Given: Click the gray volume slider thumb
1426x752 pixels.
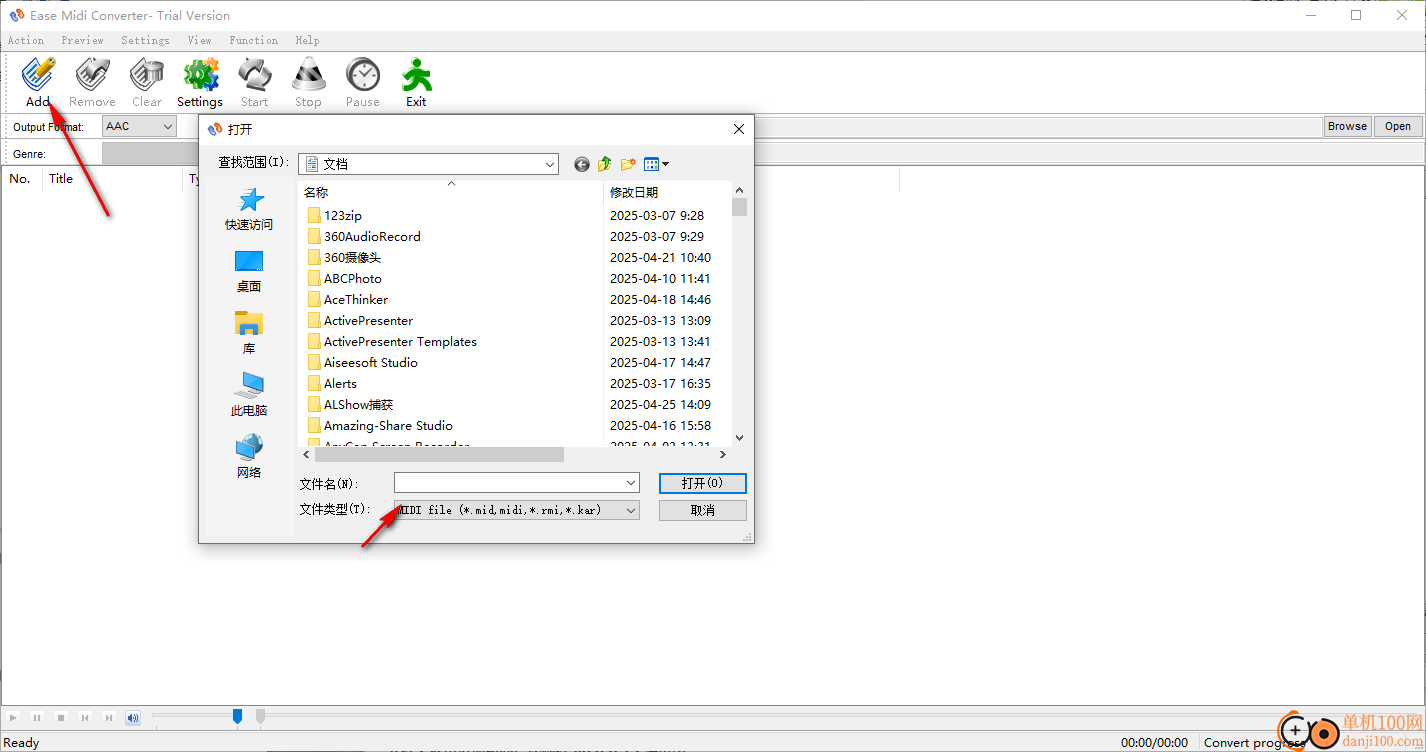Looking at the screenshot, I should pos(260,716).
